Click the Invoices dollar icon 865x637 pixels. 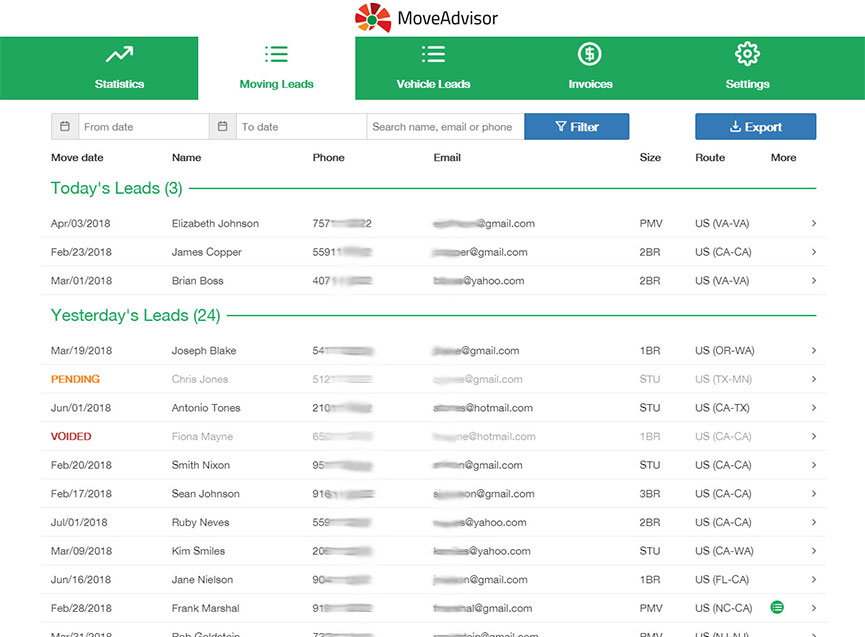click(590, 54)
